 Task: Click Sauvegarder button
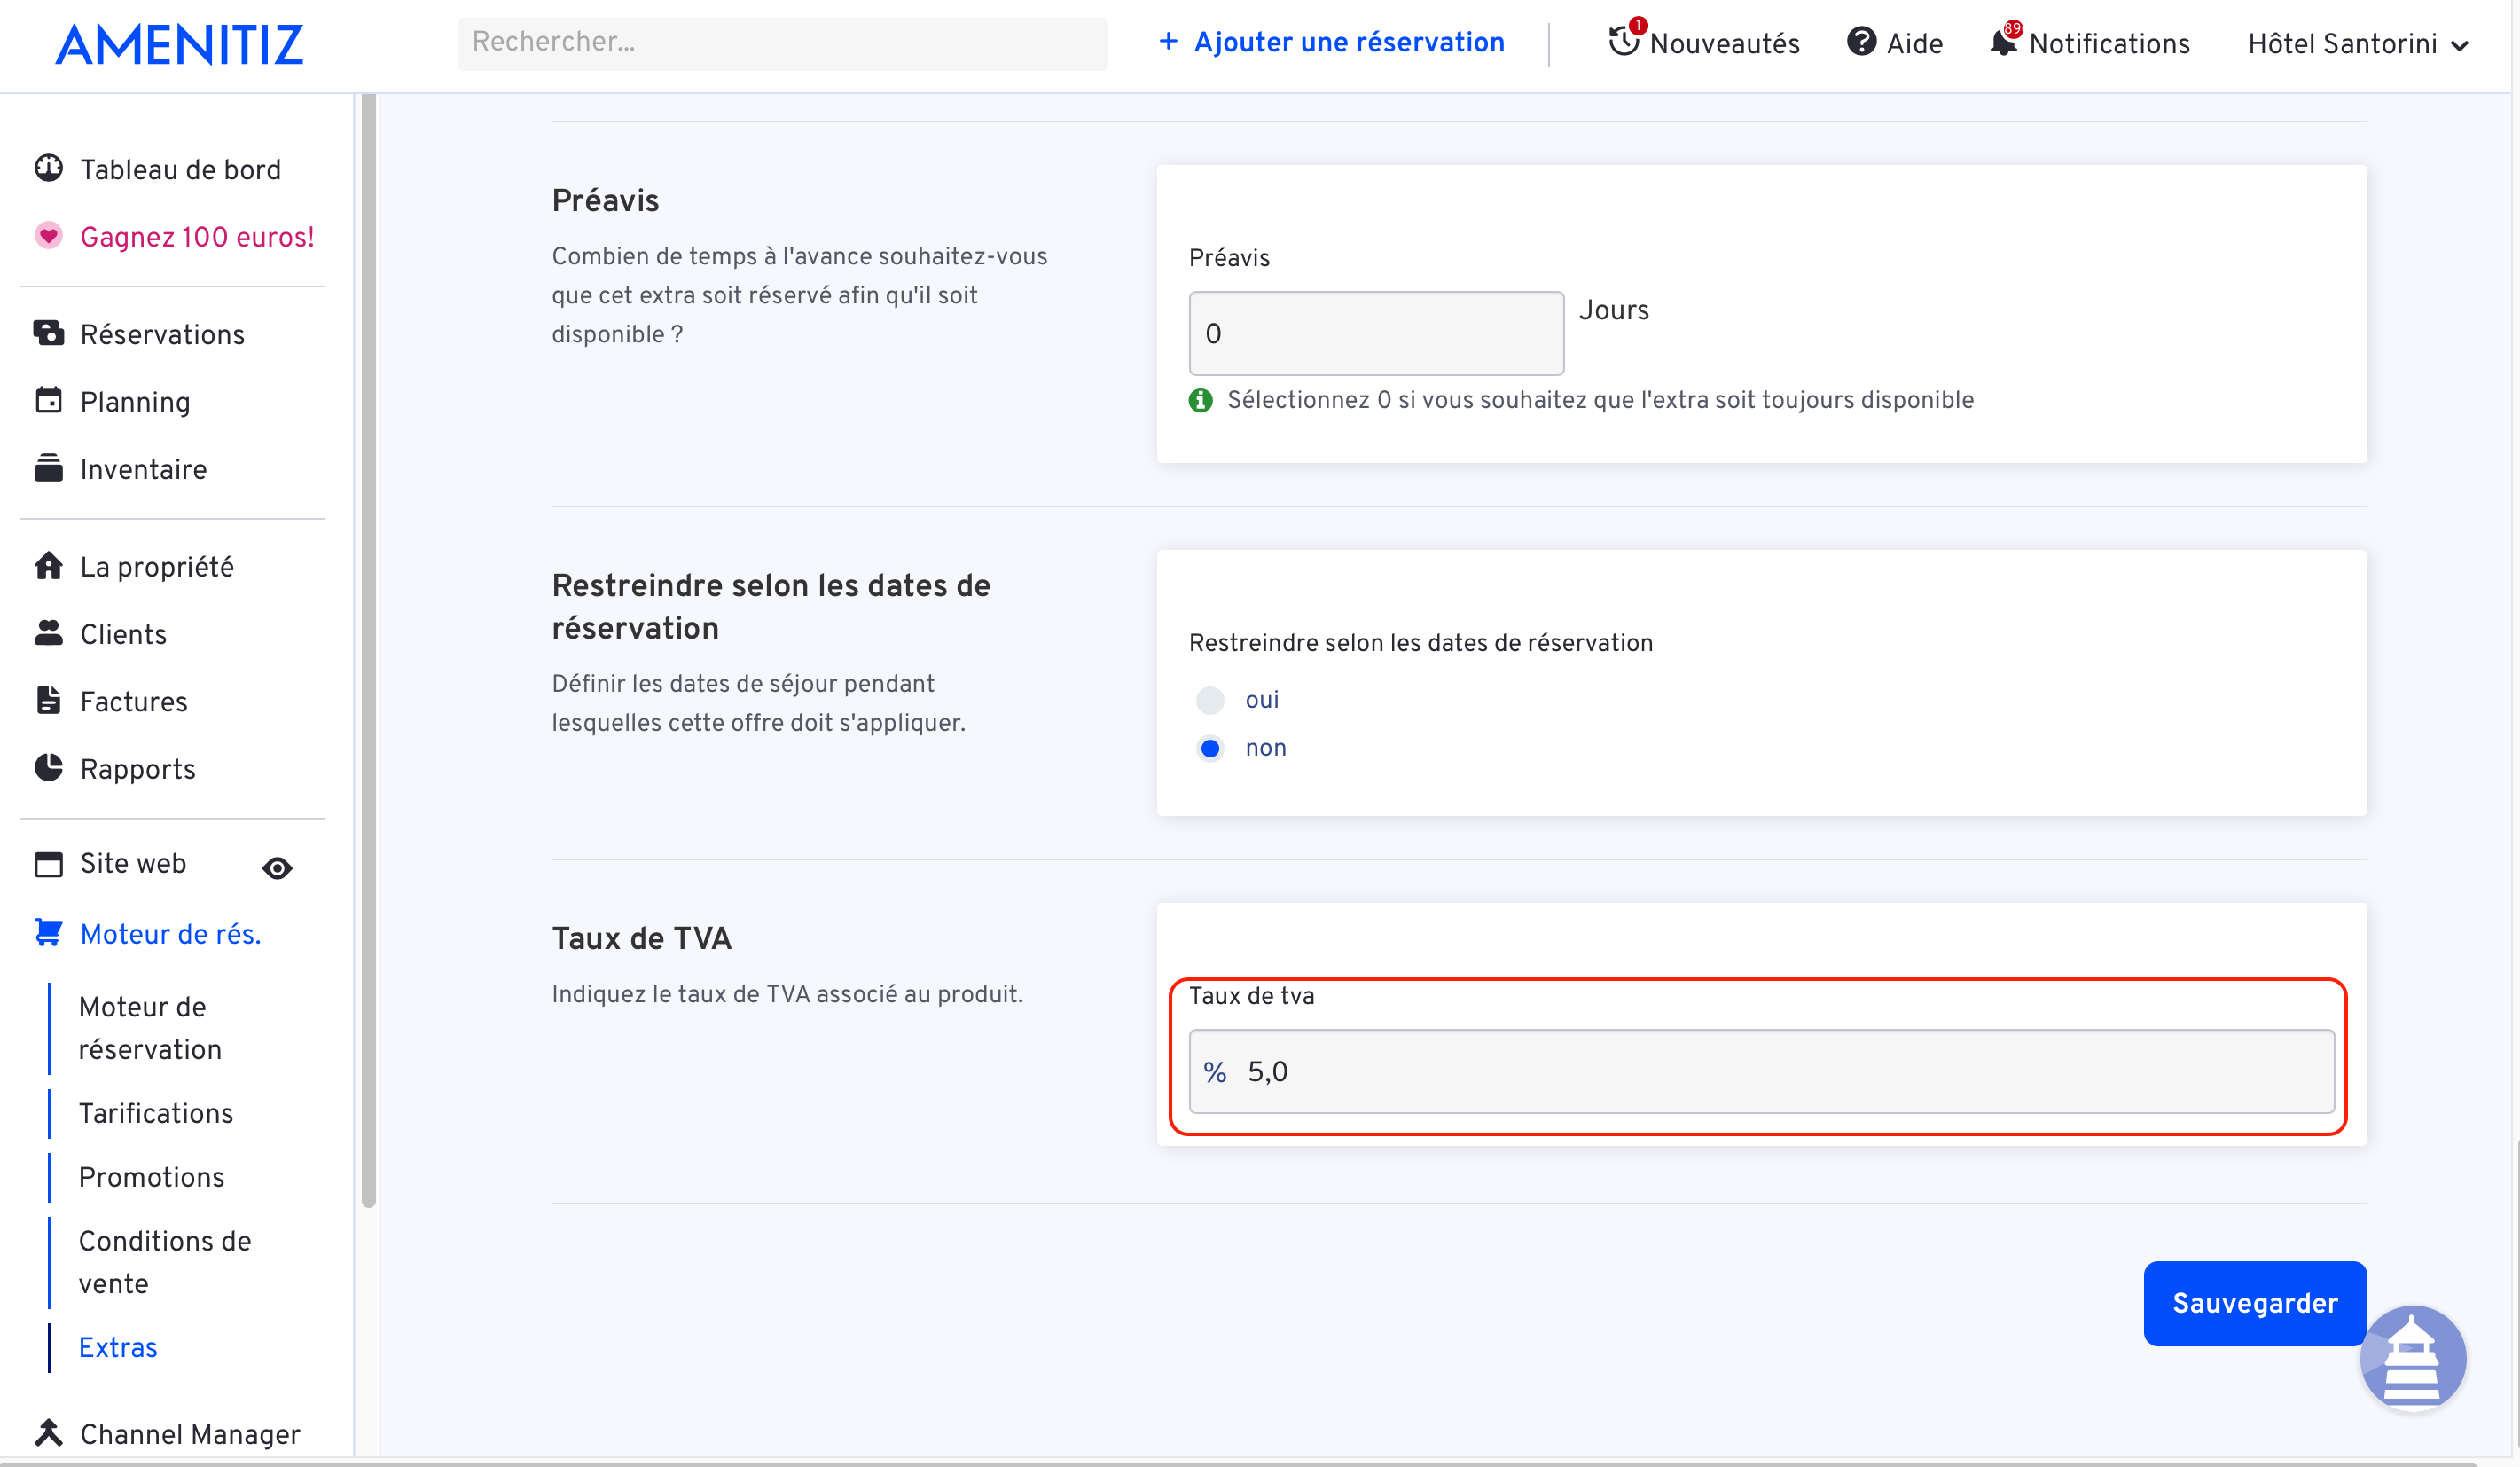[x=2254, y=1303]
